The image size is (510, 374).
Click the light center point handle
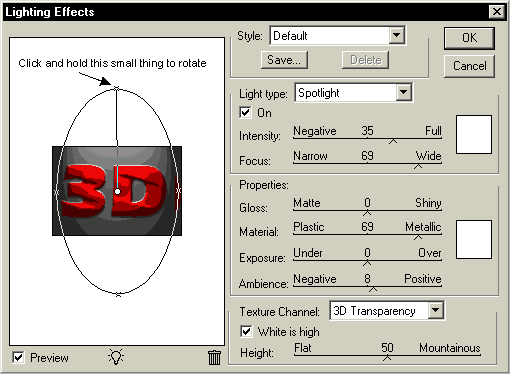click(x=117, y=191)
